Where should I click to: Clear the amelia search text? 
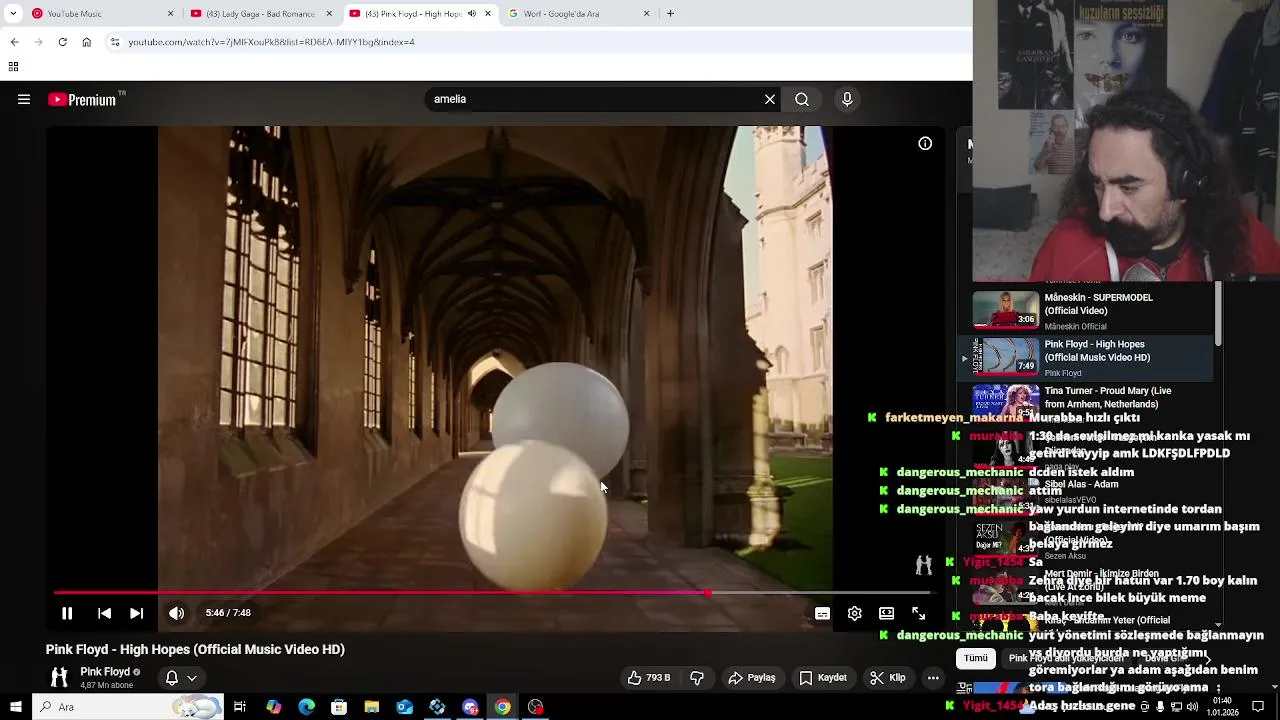[x=770, y=99]
